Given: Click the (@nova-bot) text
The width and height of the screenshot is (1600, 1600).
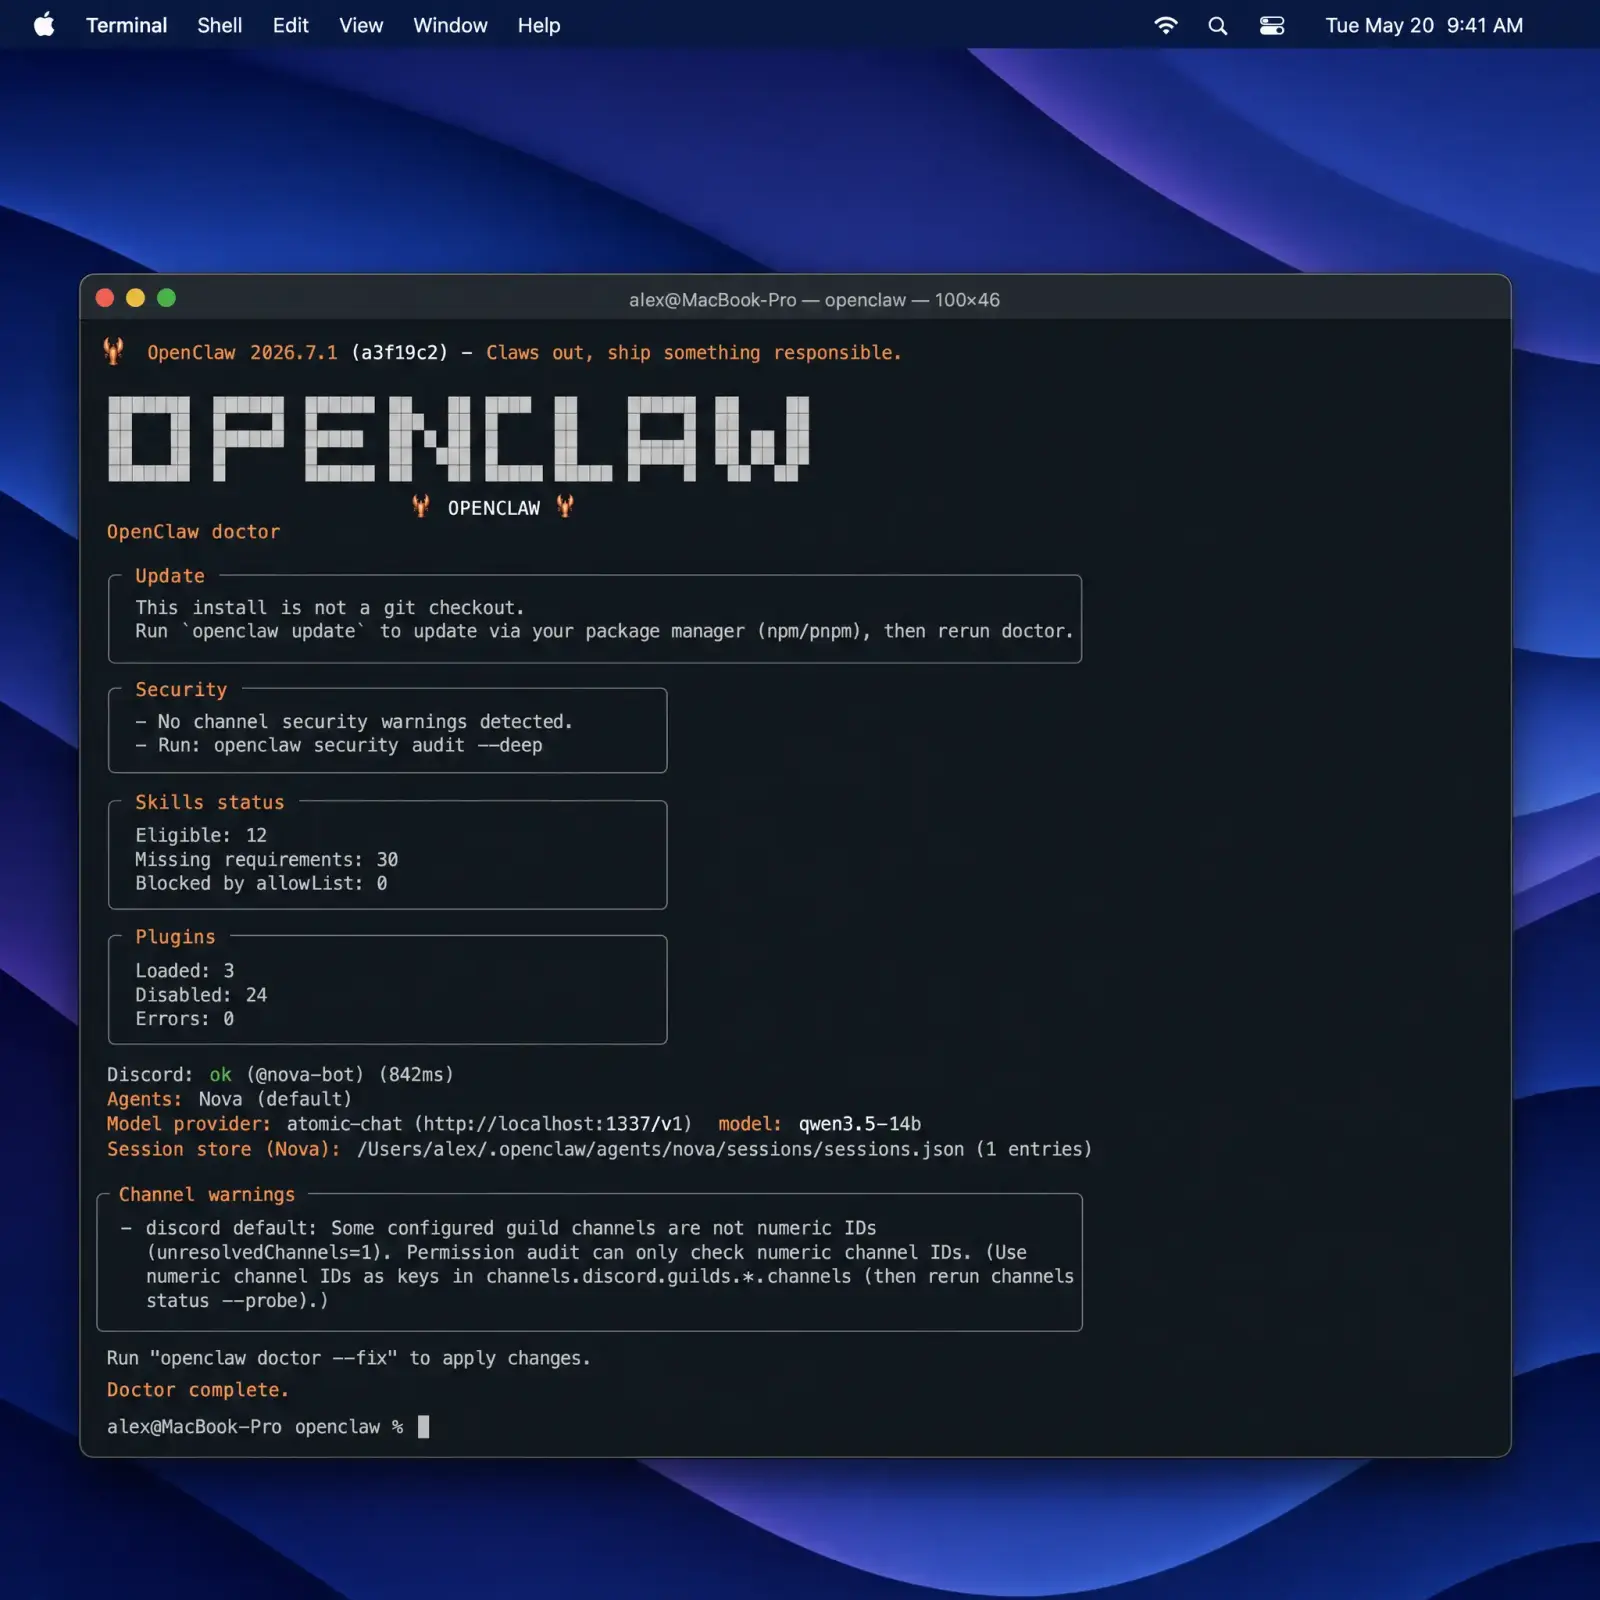Looking at the screenshot, I should [306, 1075].
